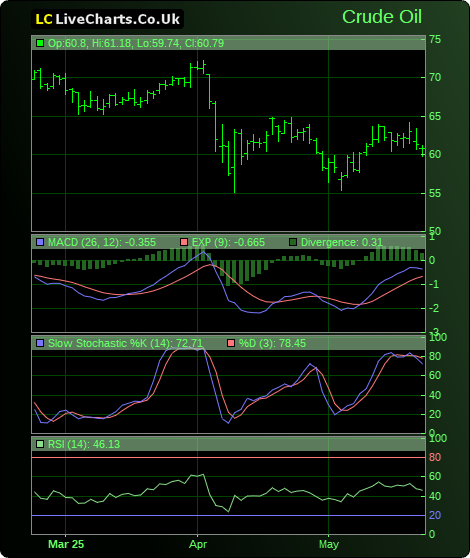Click the Mar 25 date axis label
Screen dimensions: 470x558
tap(66, 544)
